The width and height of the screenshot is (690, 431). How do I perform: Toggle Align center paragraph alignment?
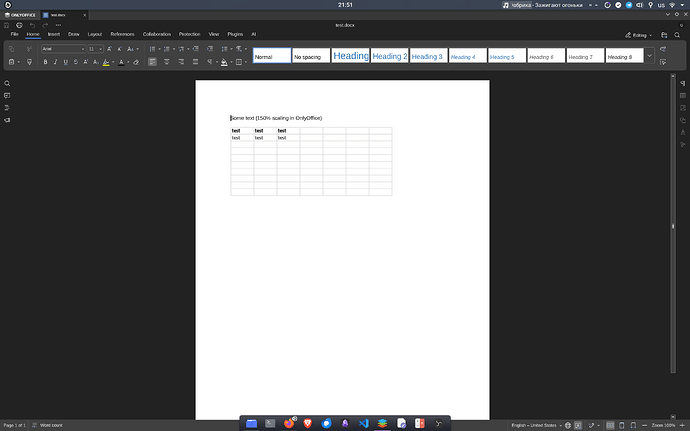coord(167,62)
